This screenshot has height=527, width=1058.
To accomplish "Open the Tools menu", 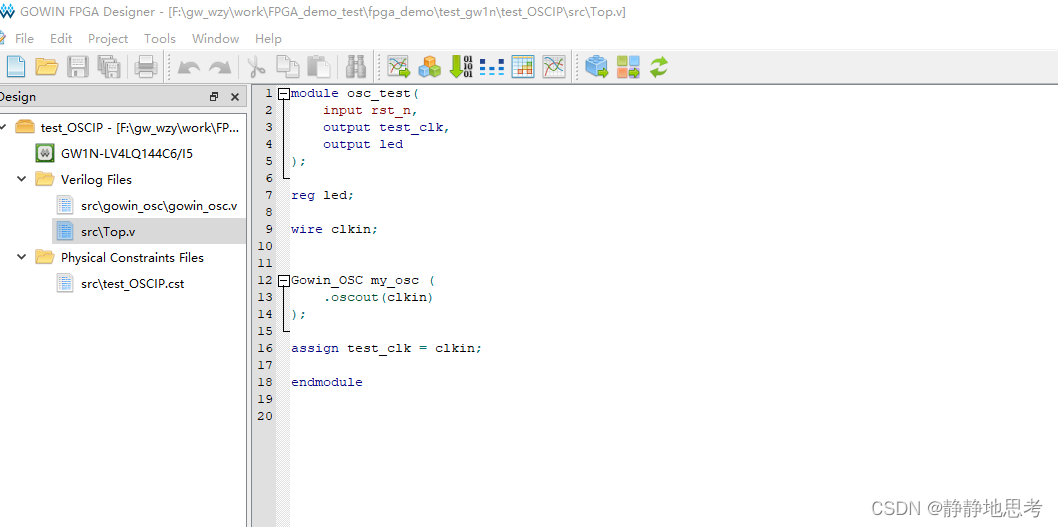I will pos(160,38).
